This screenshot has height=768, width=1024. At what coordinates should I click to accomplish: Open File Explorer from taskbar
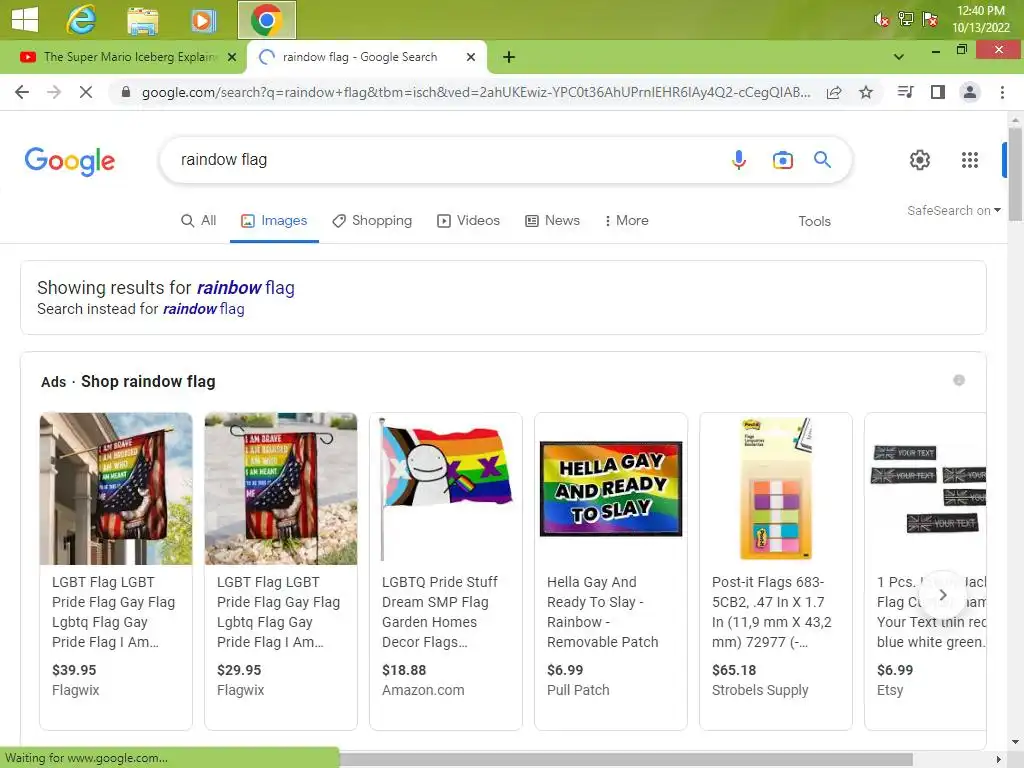click(142, 20)
